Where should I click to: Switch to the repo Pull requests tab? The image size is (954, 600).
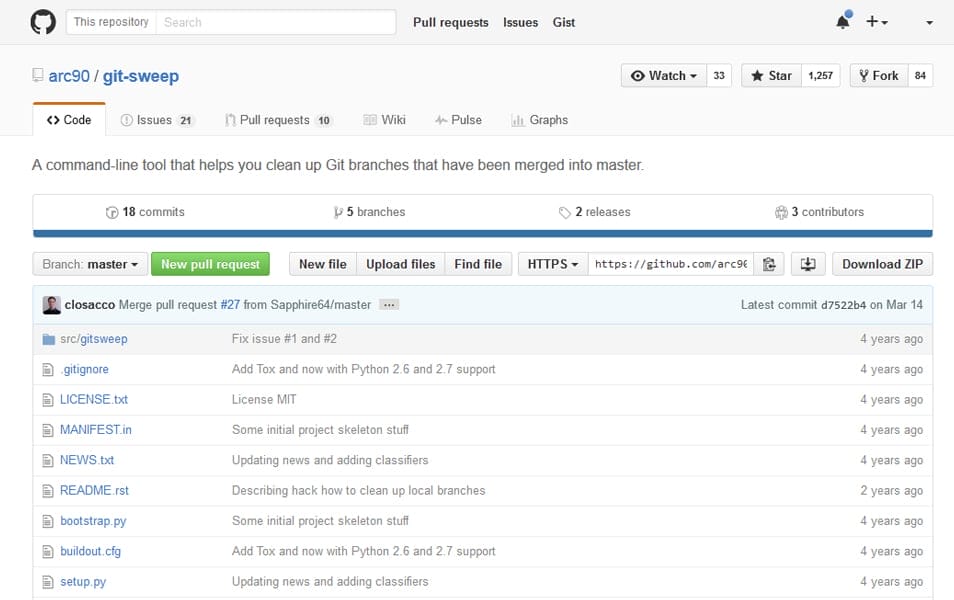coord(278,120)
